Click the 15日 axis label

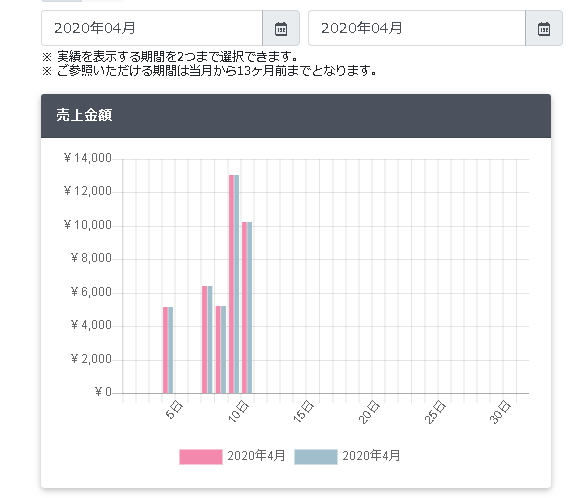coord(304,411)
